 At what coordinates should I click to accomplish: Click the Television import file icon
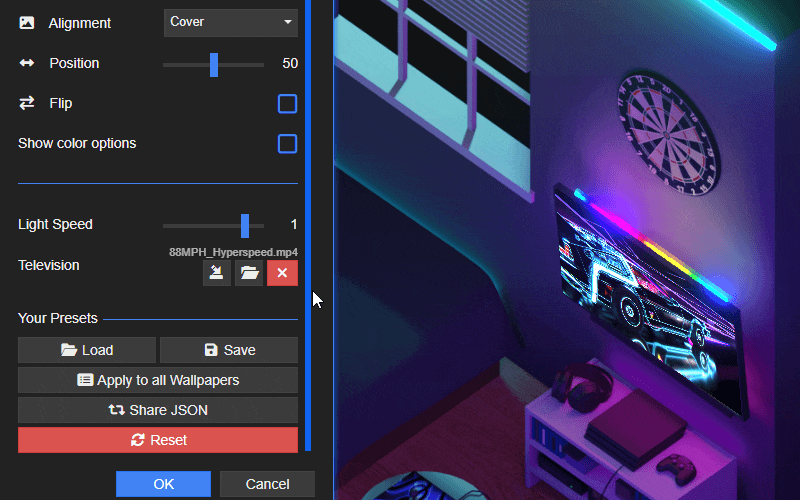click(217, 273)
